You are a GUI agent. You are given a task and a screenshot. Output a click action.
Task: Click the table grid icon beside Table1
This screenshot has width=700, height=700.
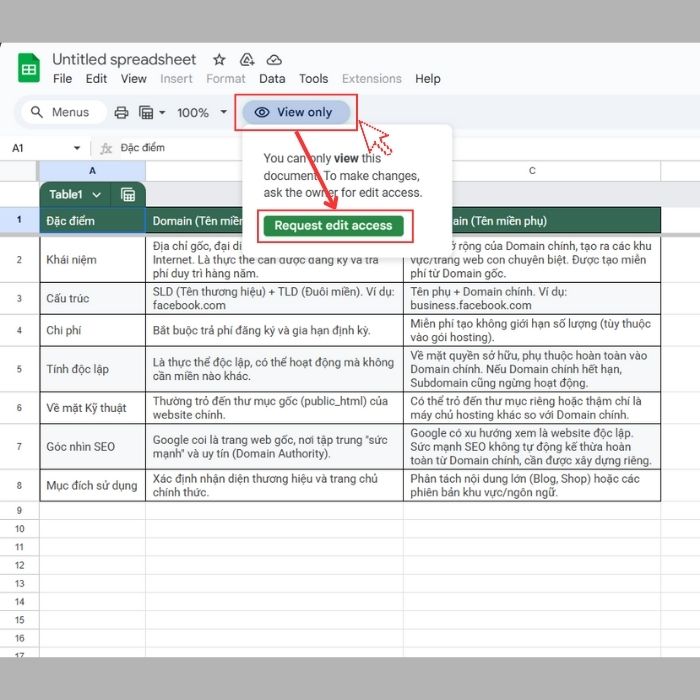click(x=128, y=195)
